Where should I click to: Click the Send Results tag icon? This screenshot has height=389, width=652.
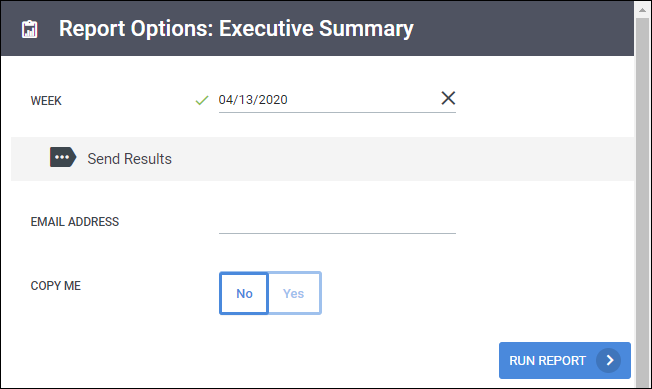(63, 157)
